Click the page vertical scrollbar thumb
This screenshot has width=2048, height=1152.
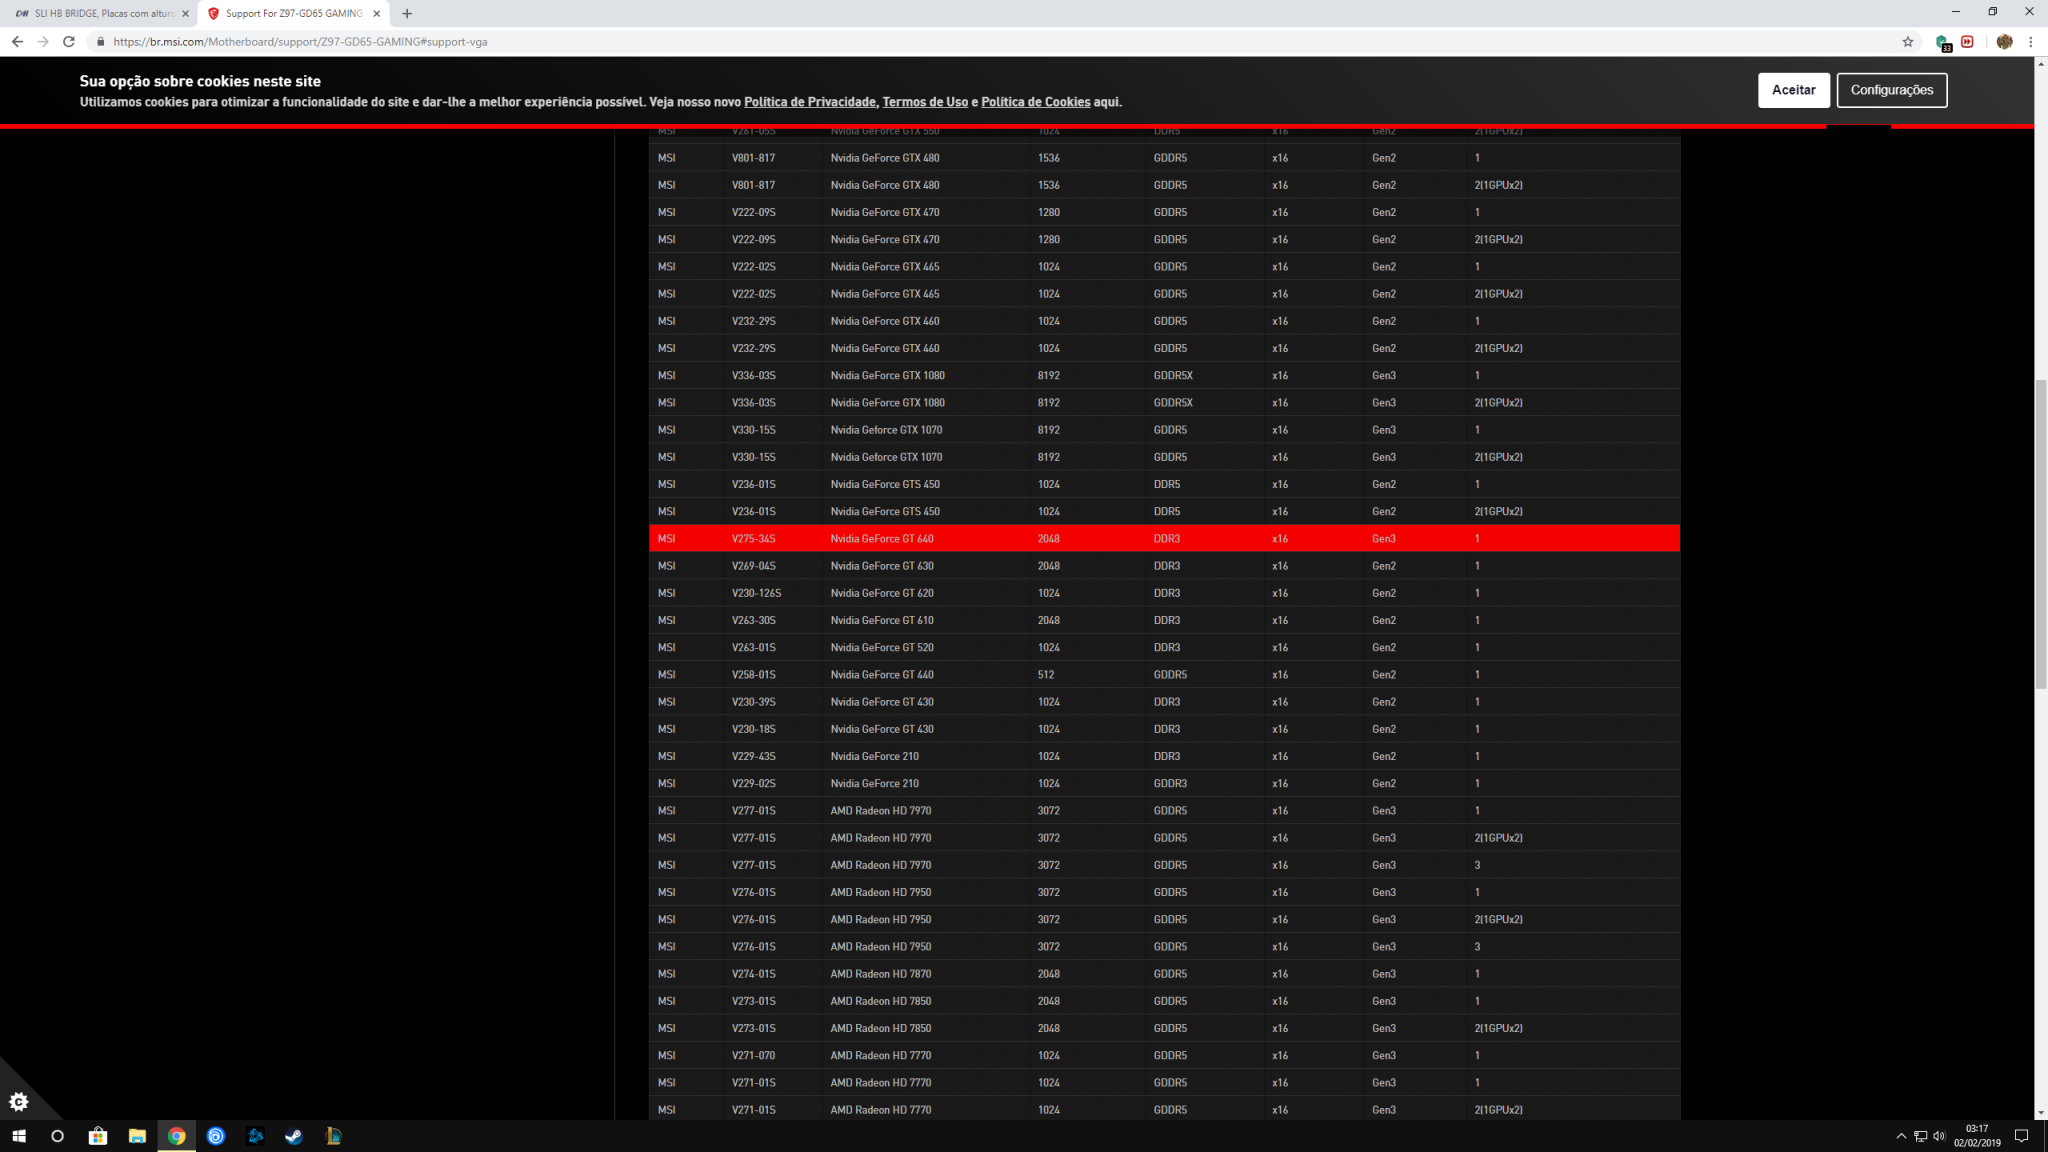click(x=2041, y=534)
